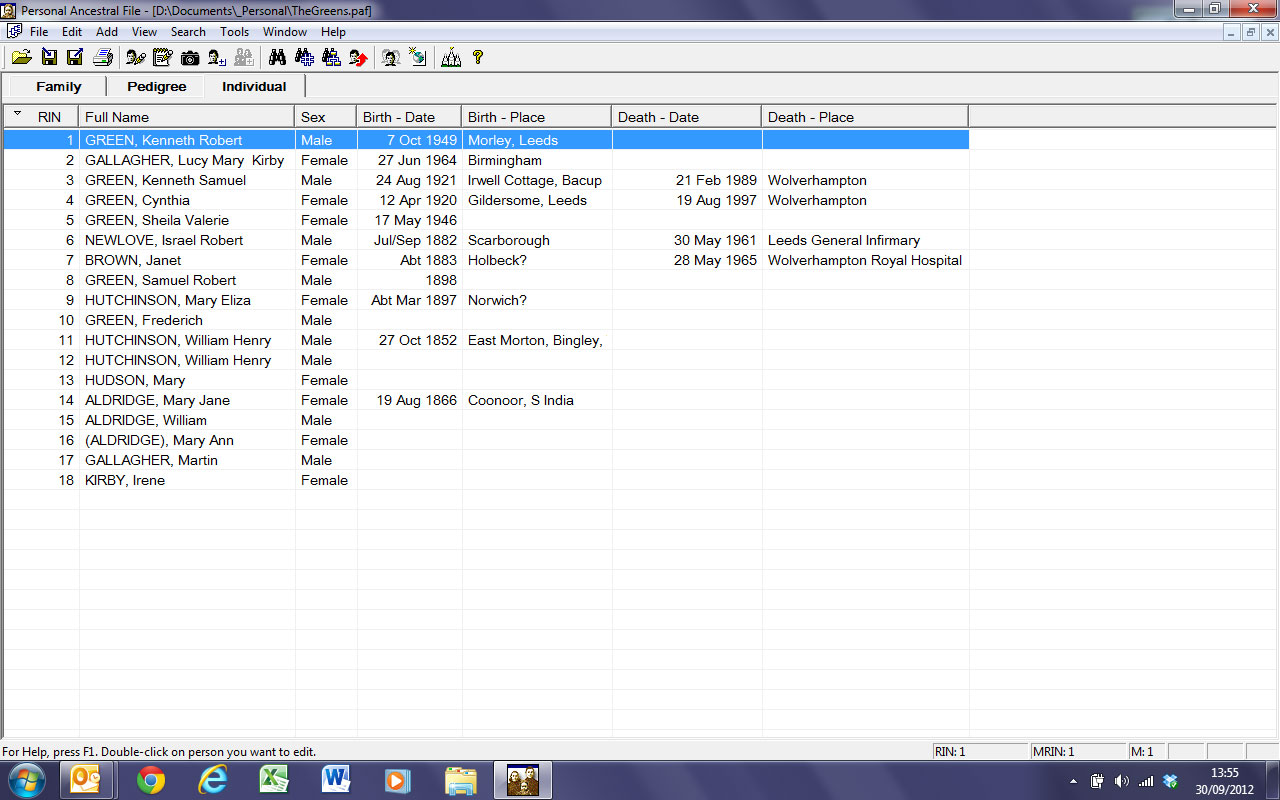
Task: Open Excel from the taskbar
Action: click(274, 780)
